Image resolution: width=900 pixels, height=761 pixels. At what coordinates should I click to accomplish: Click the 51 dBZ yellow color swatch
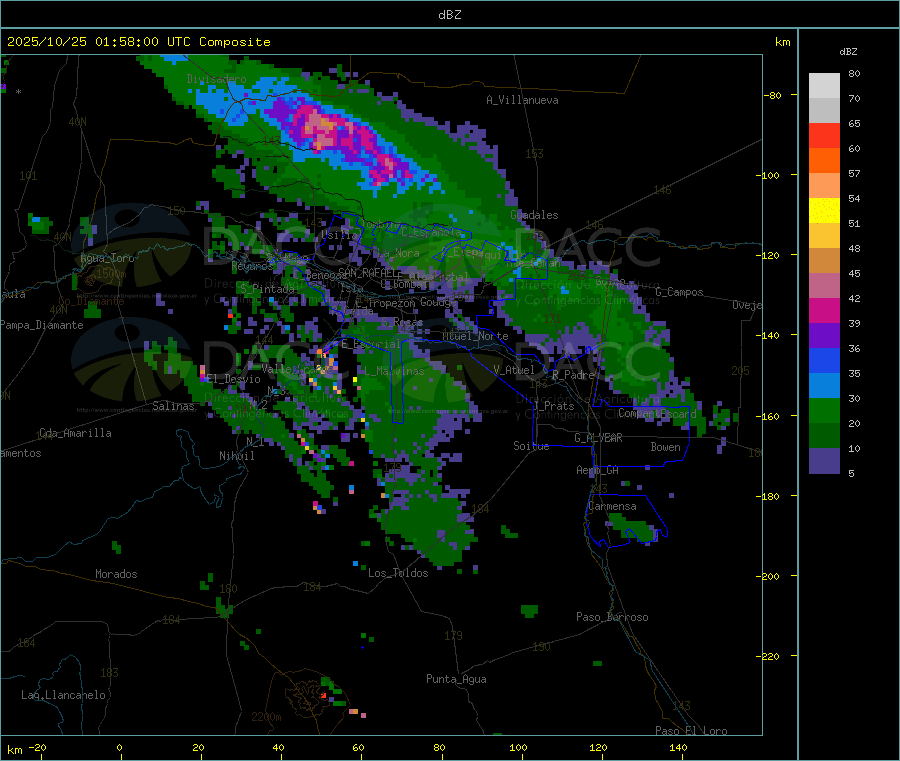[x=824, y=211]
